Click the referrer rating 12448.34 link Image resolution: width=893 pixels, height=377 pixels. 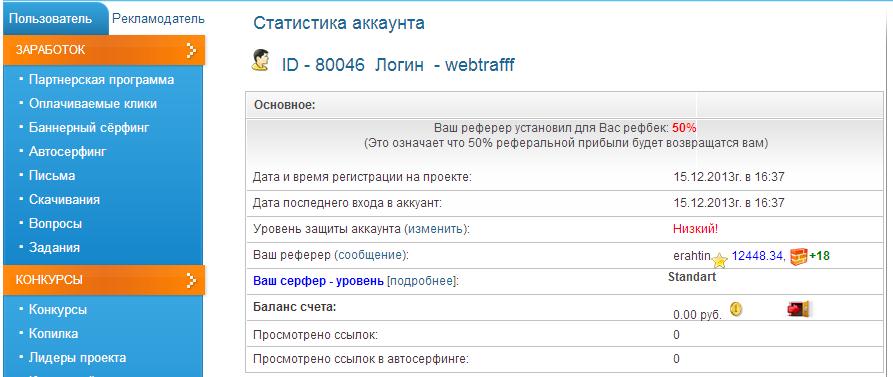(757, 256)
